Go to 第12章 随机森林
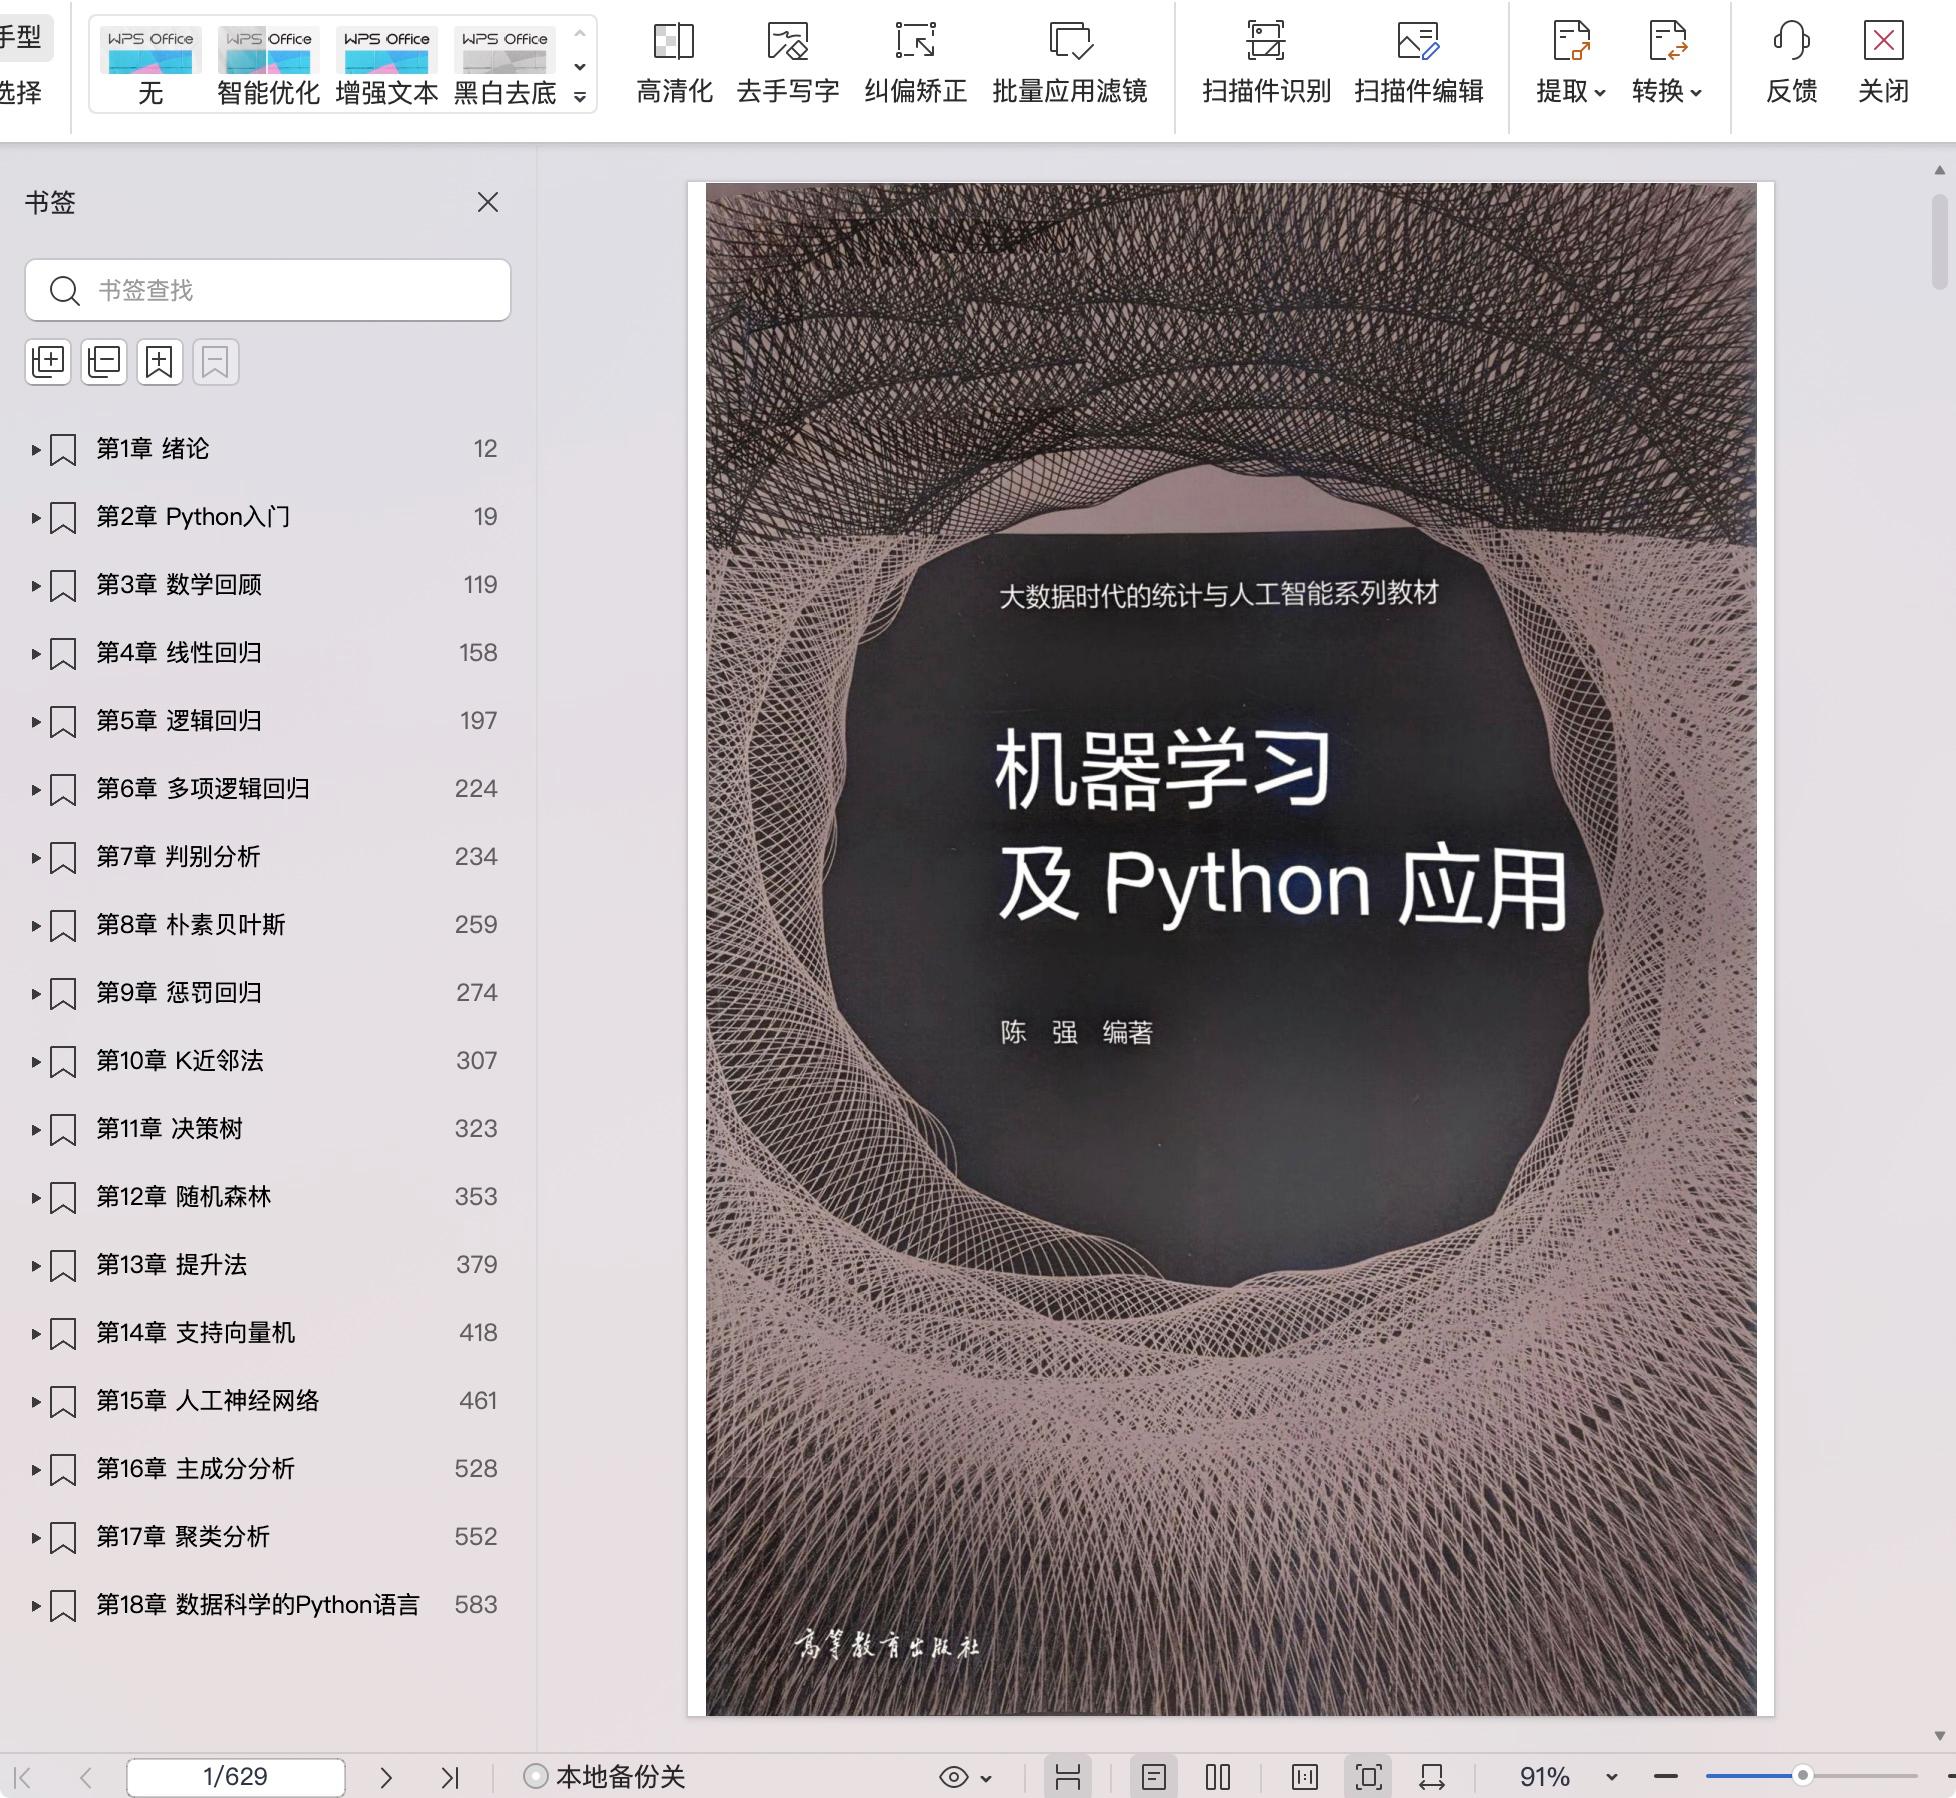 coord(184,1197)
